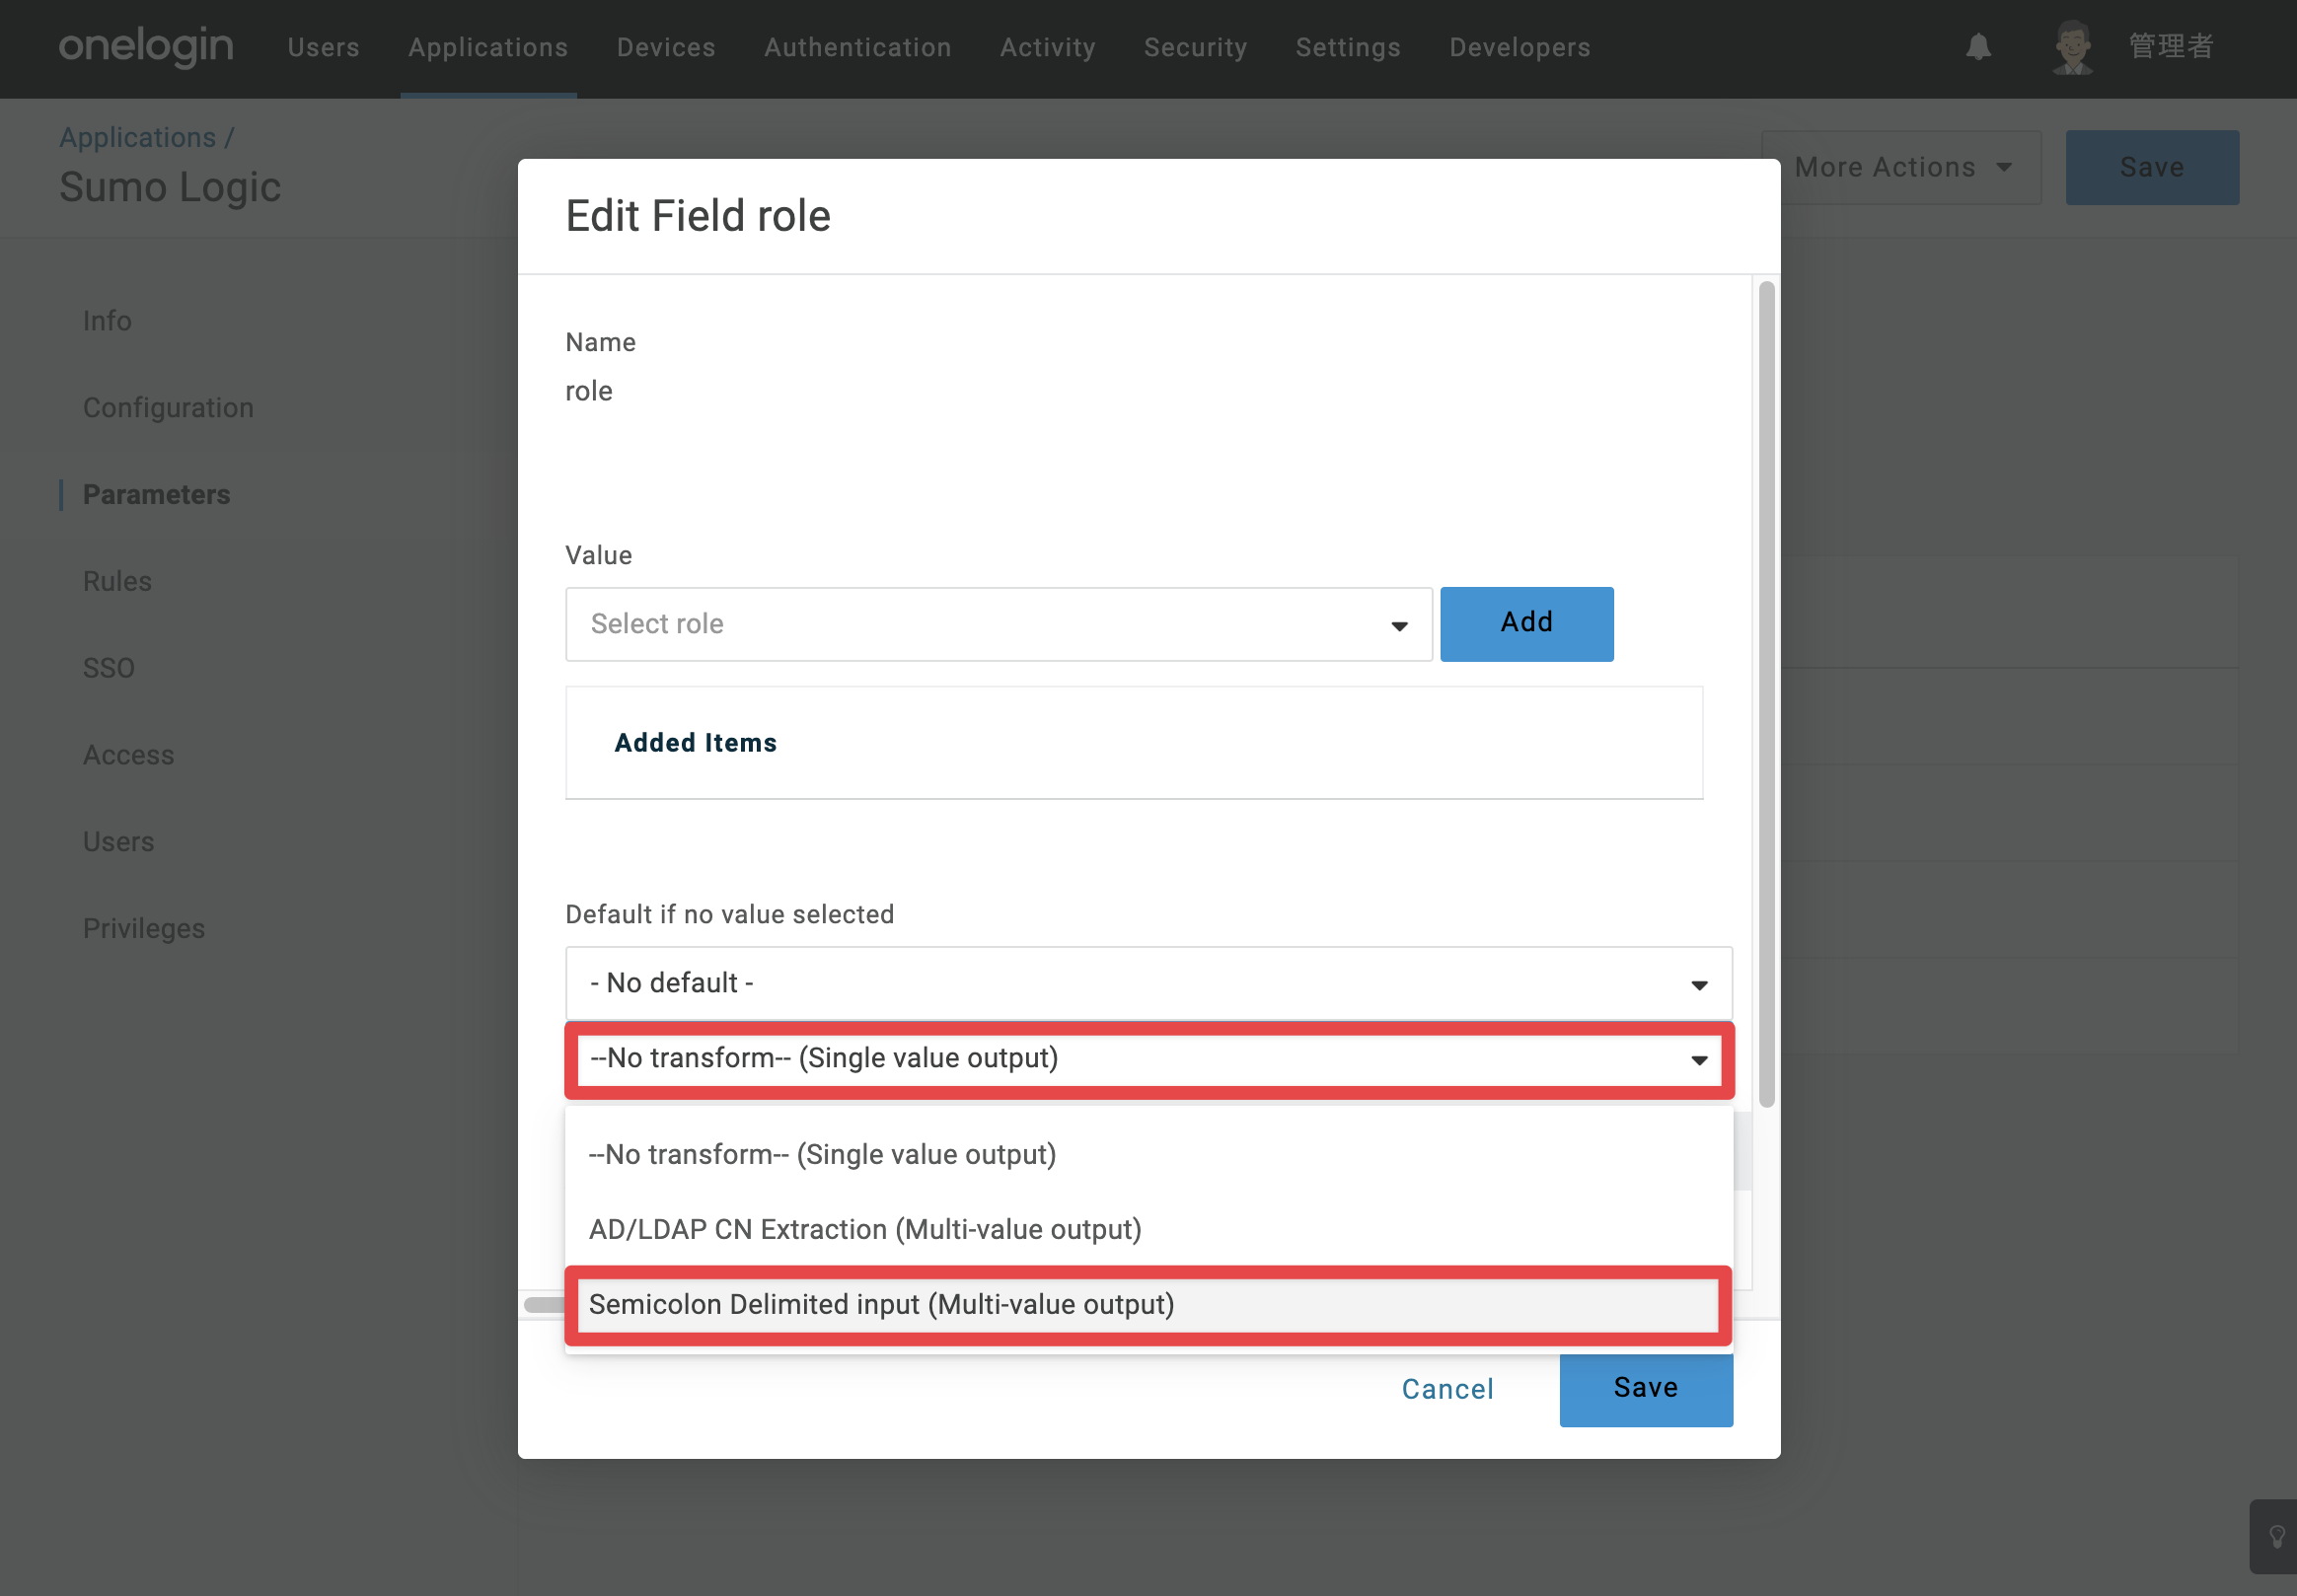
Task: Expand the More Actions dropdown
Action: pyautogui.click(x=1902, y=167)
